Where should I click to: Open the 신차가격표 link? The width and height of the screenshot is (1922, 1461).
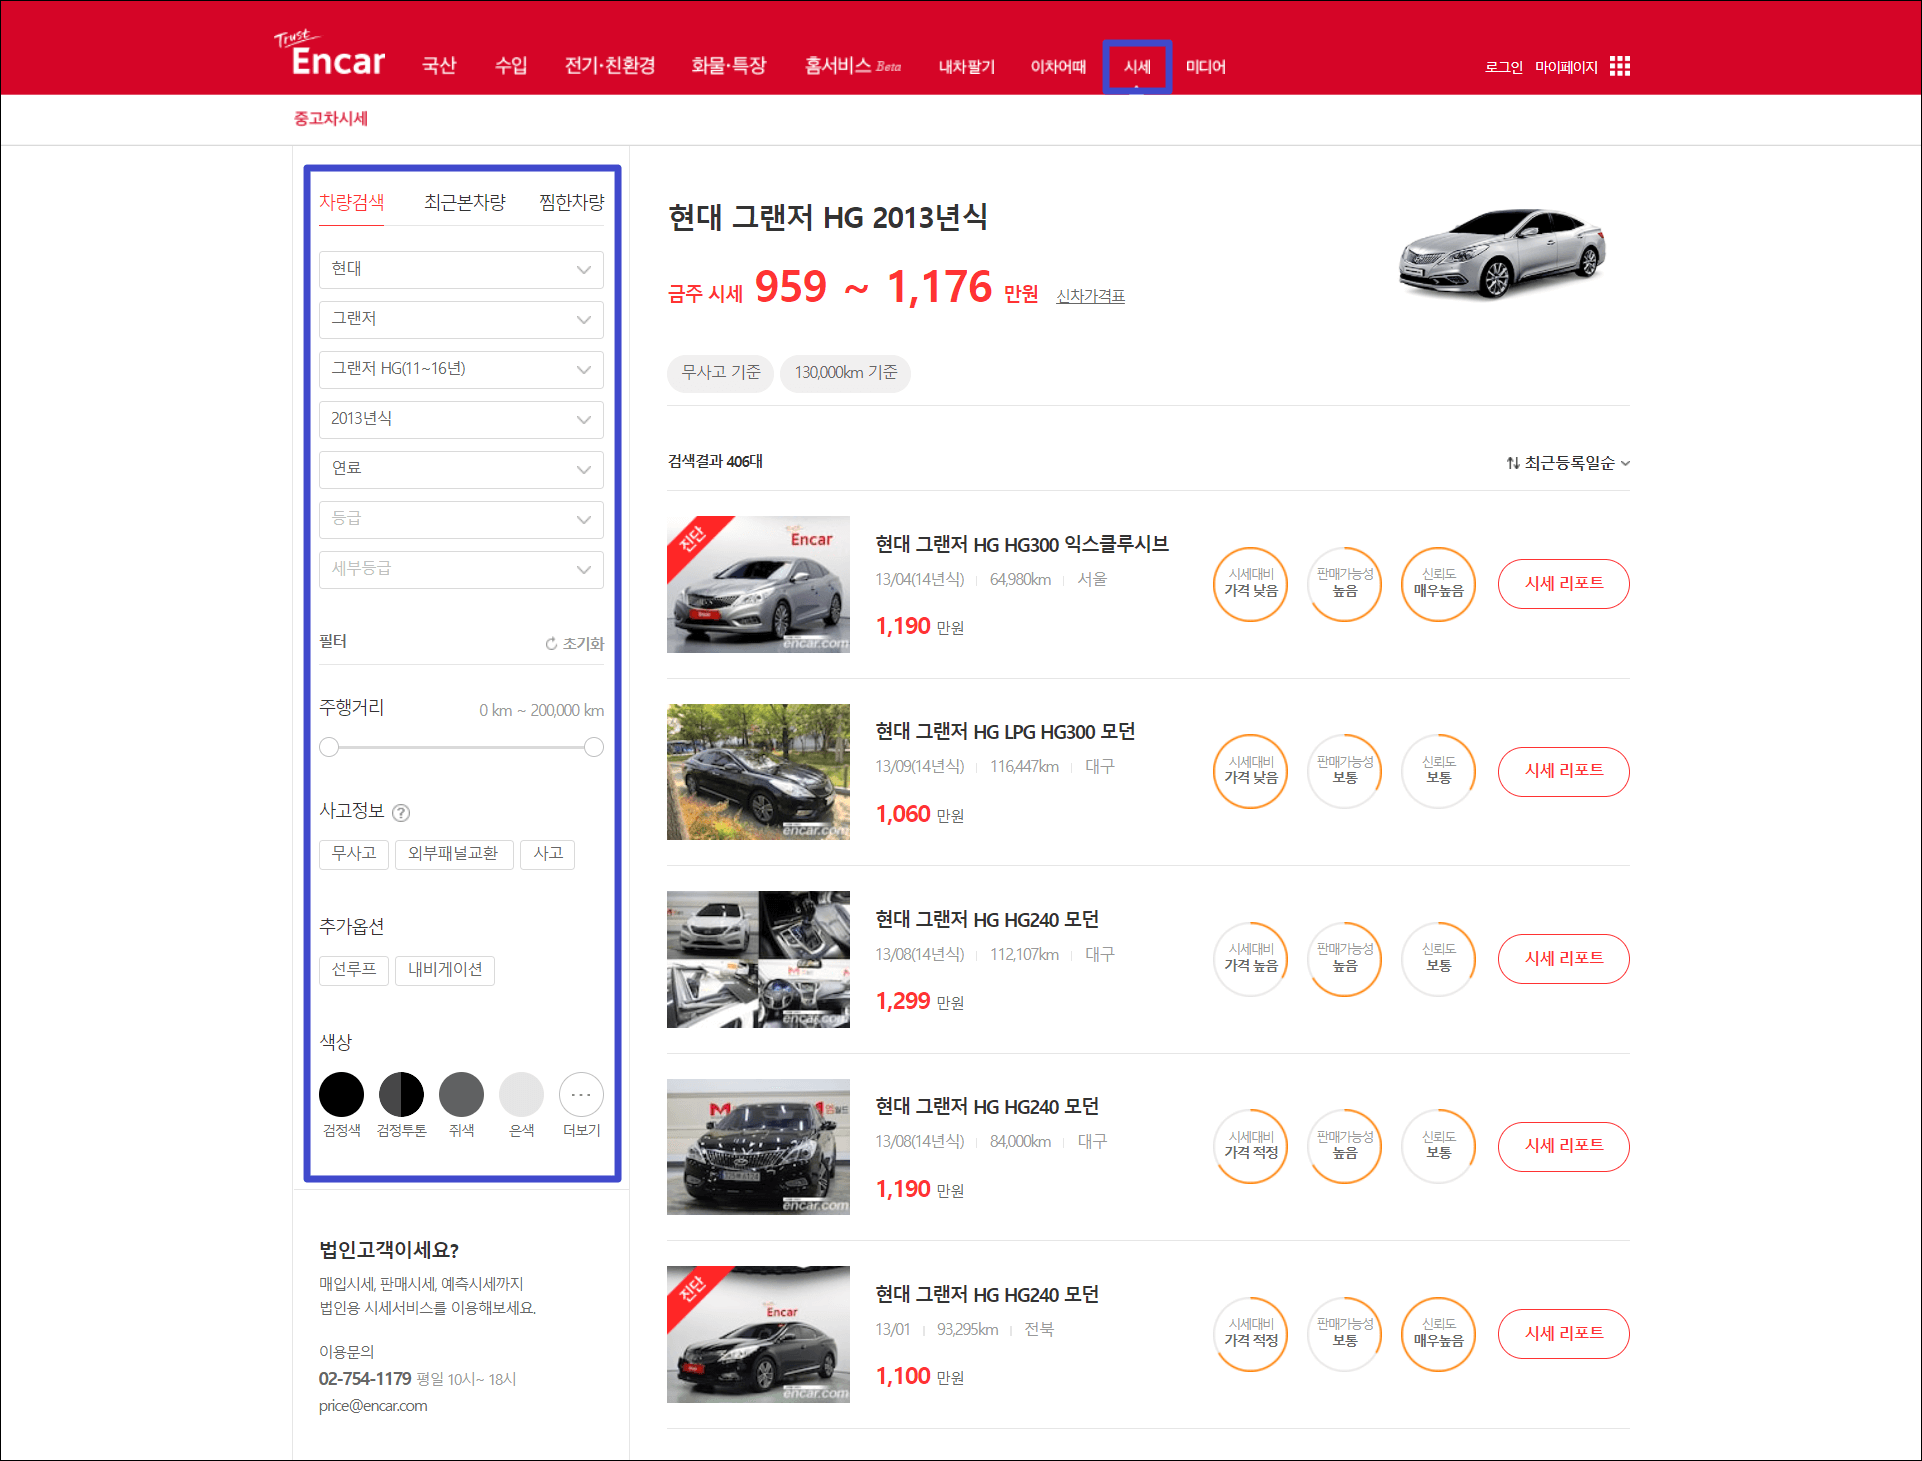(x=1090, y=296)
